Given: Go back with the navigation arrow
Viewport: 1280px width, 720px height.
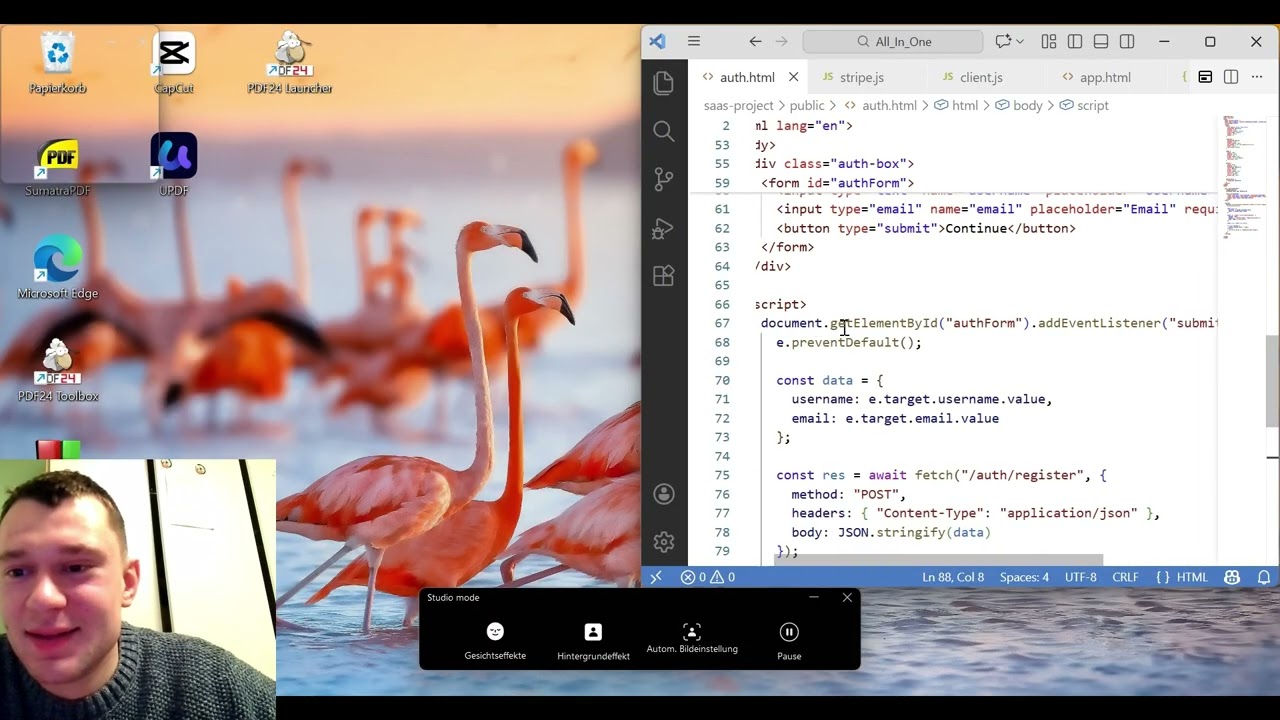Looking at the screenshot, I should click(x=755, y=41).
